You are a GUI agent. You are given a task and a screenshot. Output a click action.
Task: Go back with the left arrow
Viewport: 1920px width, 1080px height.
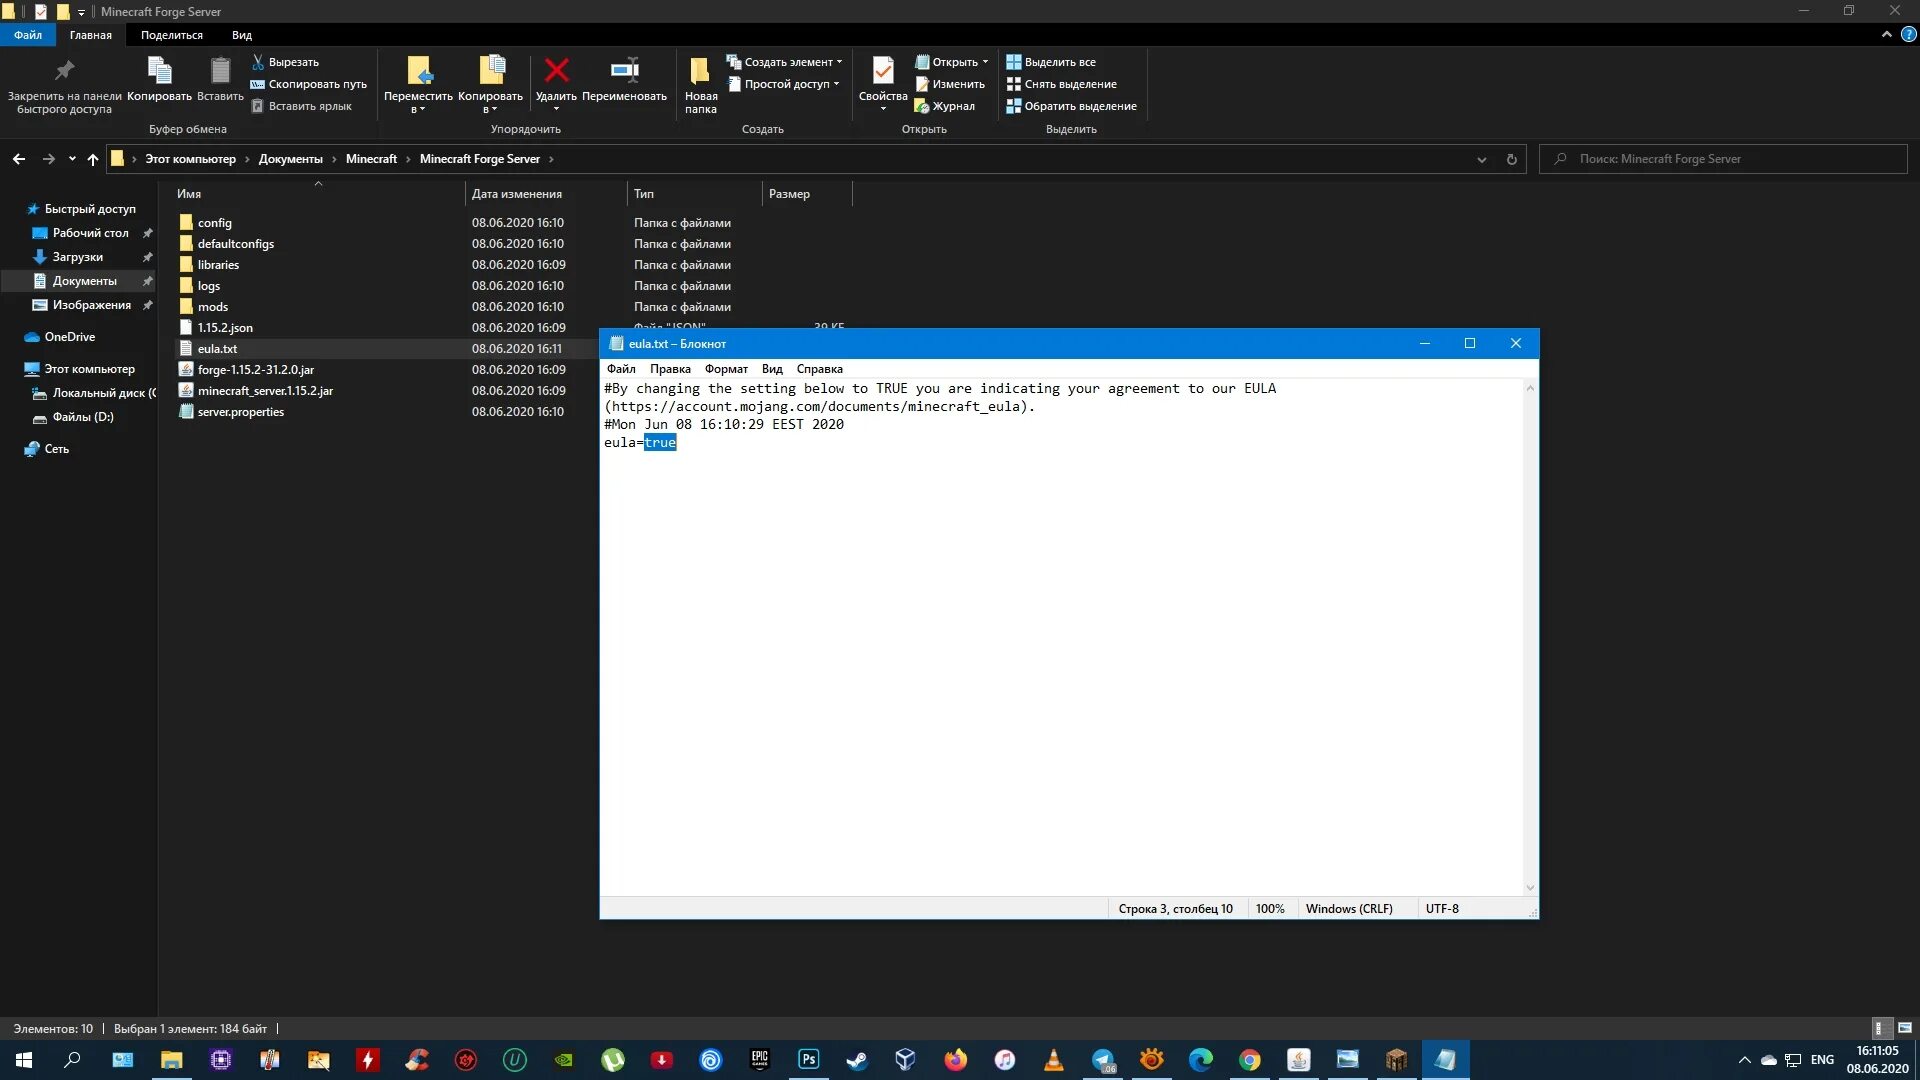pos(19,159)
